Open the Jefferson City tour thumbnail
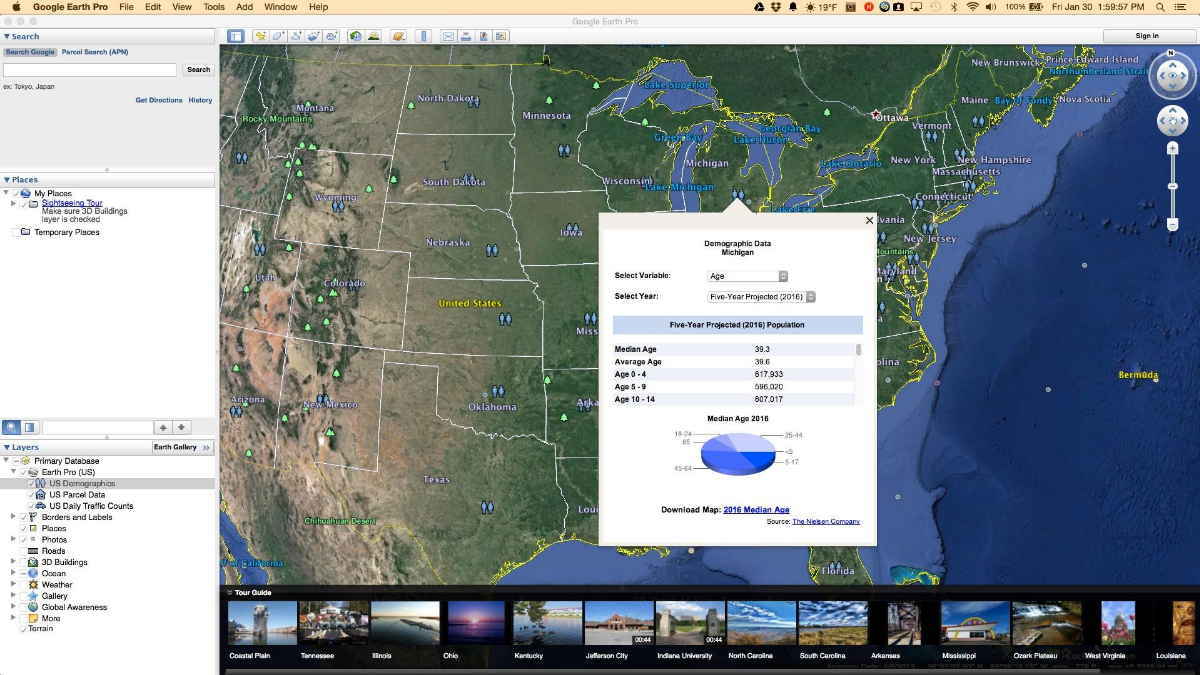Image resolution: width=1200 pixels, height=675 pixels. pyautogui.click(x=619, y=622)
